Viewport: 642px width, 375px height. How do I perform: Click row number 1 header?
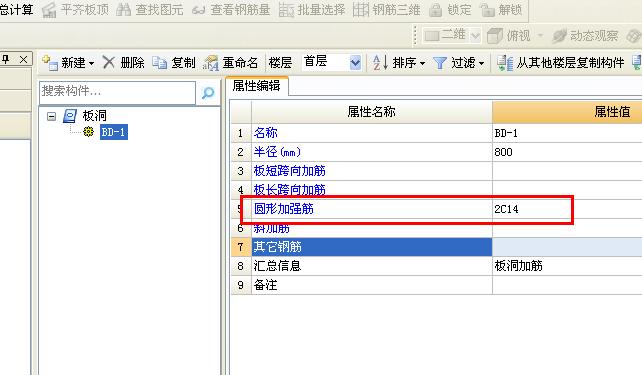pyautogui.click(x=241, y=133)
